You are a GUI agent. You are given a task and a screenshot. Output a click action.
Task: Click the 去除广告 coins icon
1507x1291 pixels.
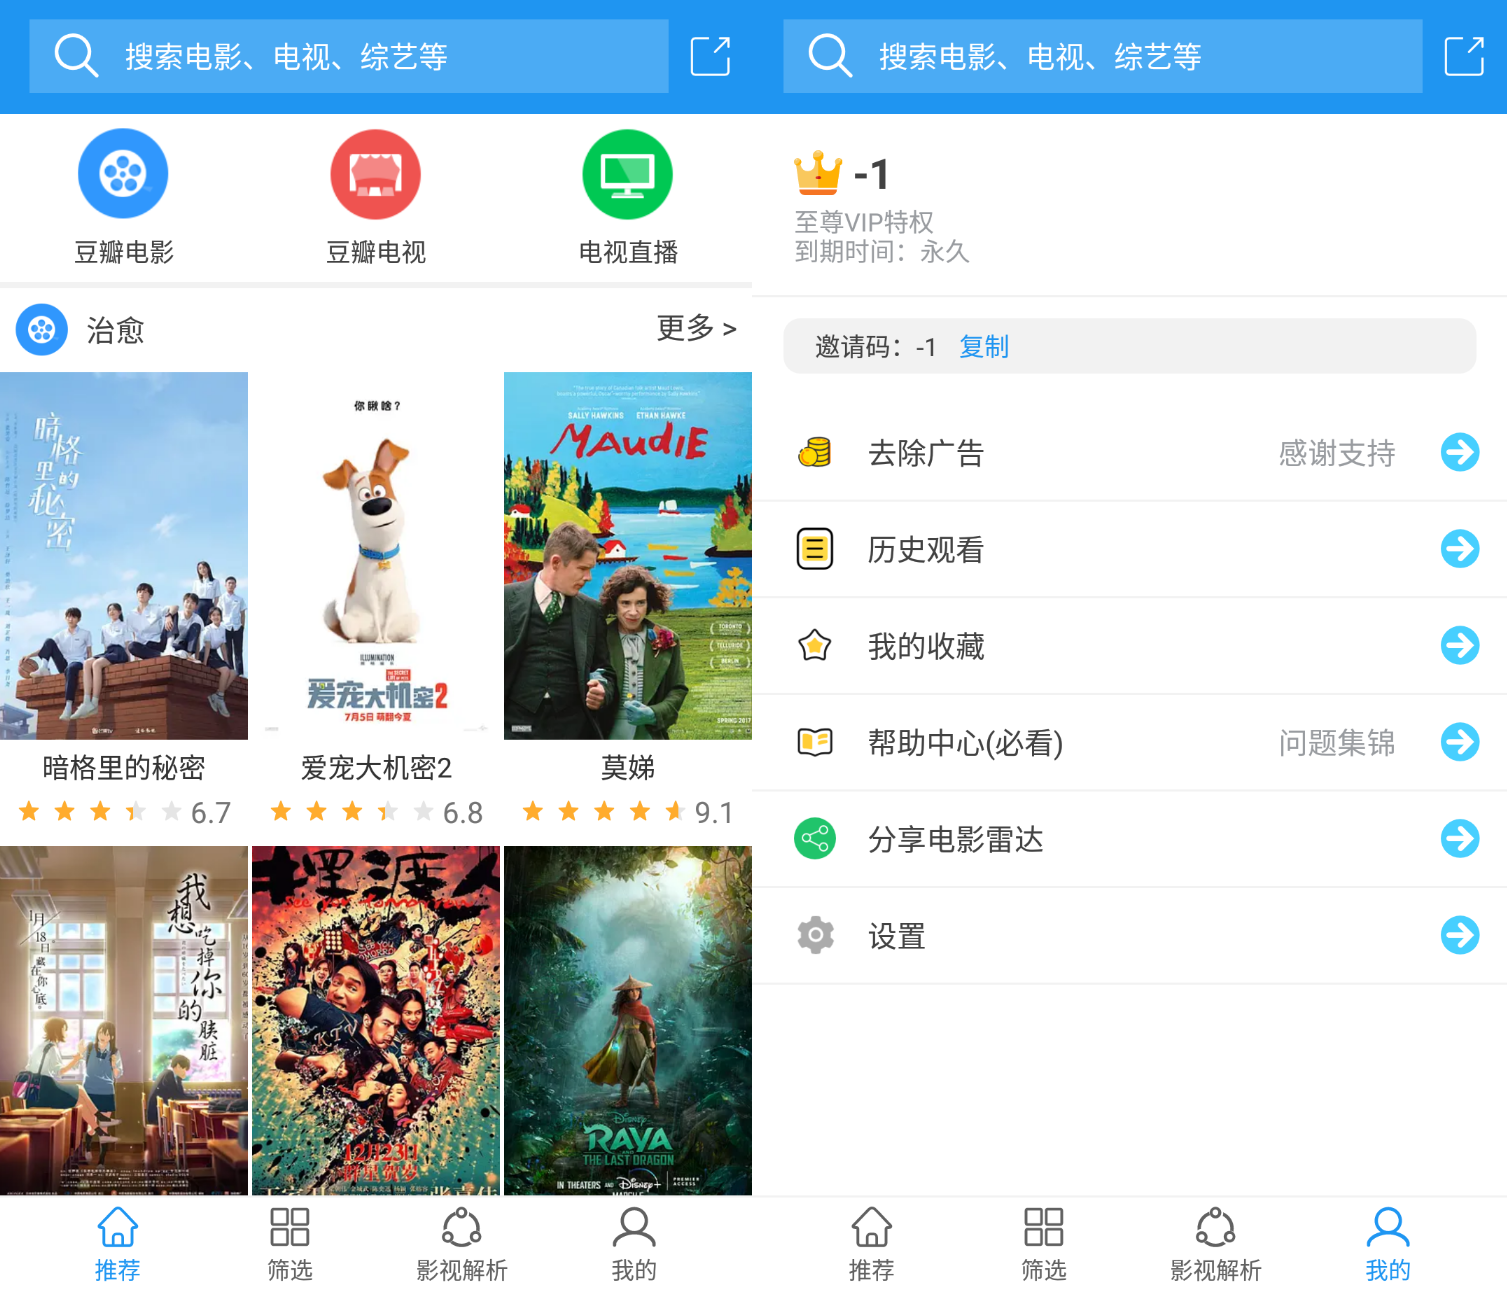(x=814, y=452)
